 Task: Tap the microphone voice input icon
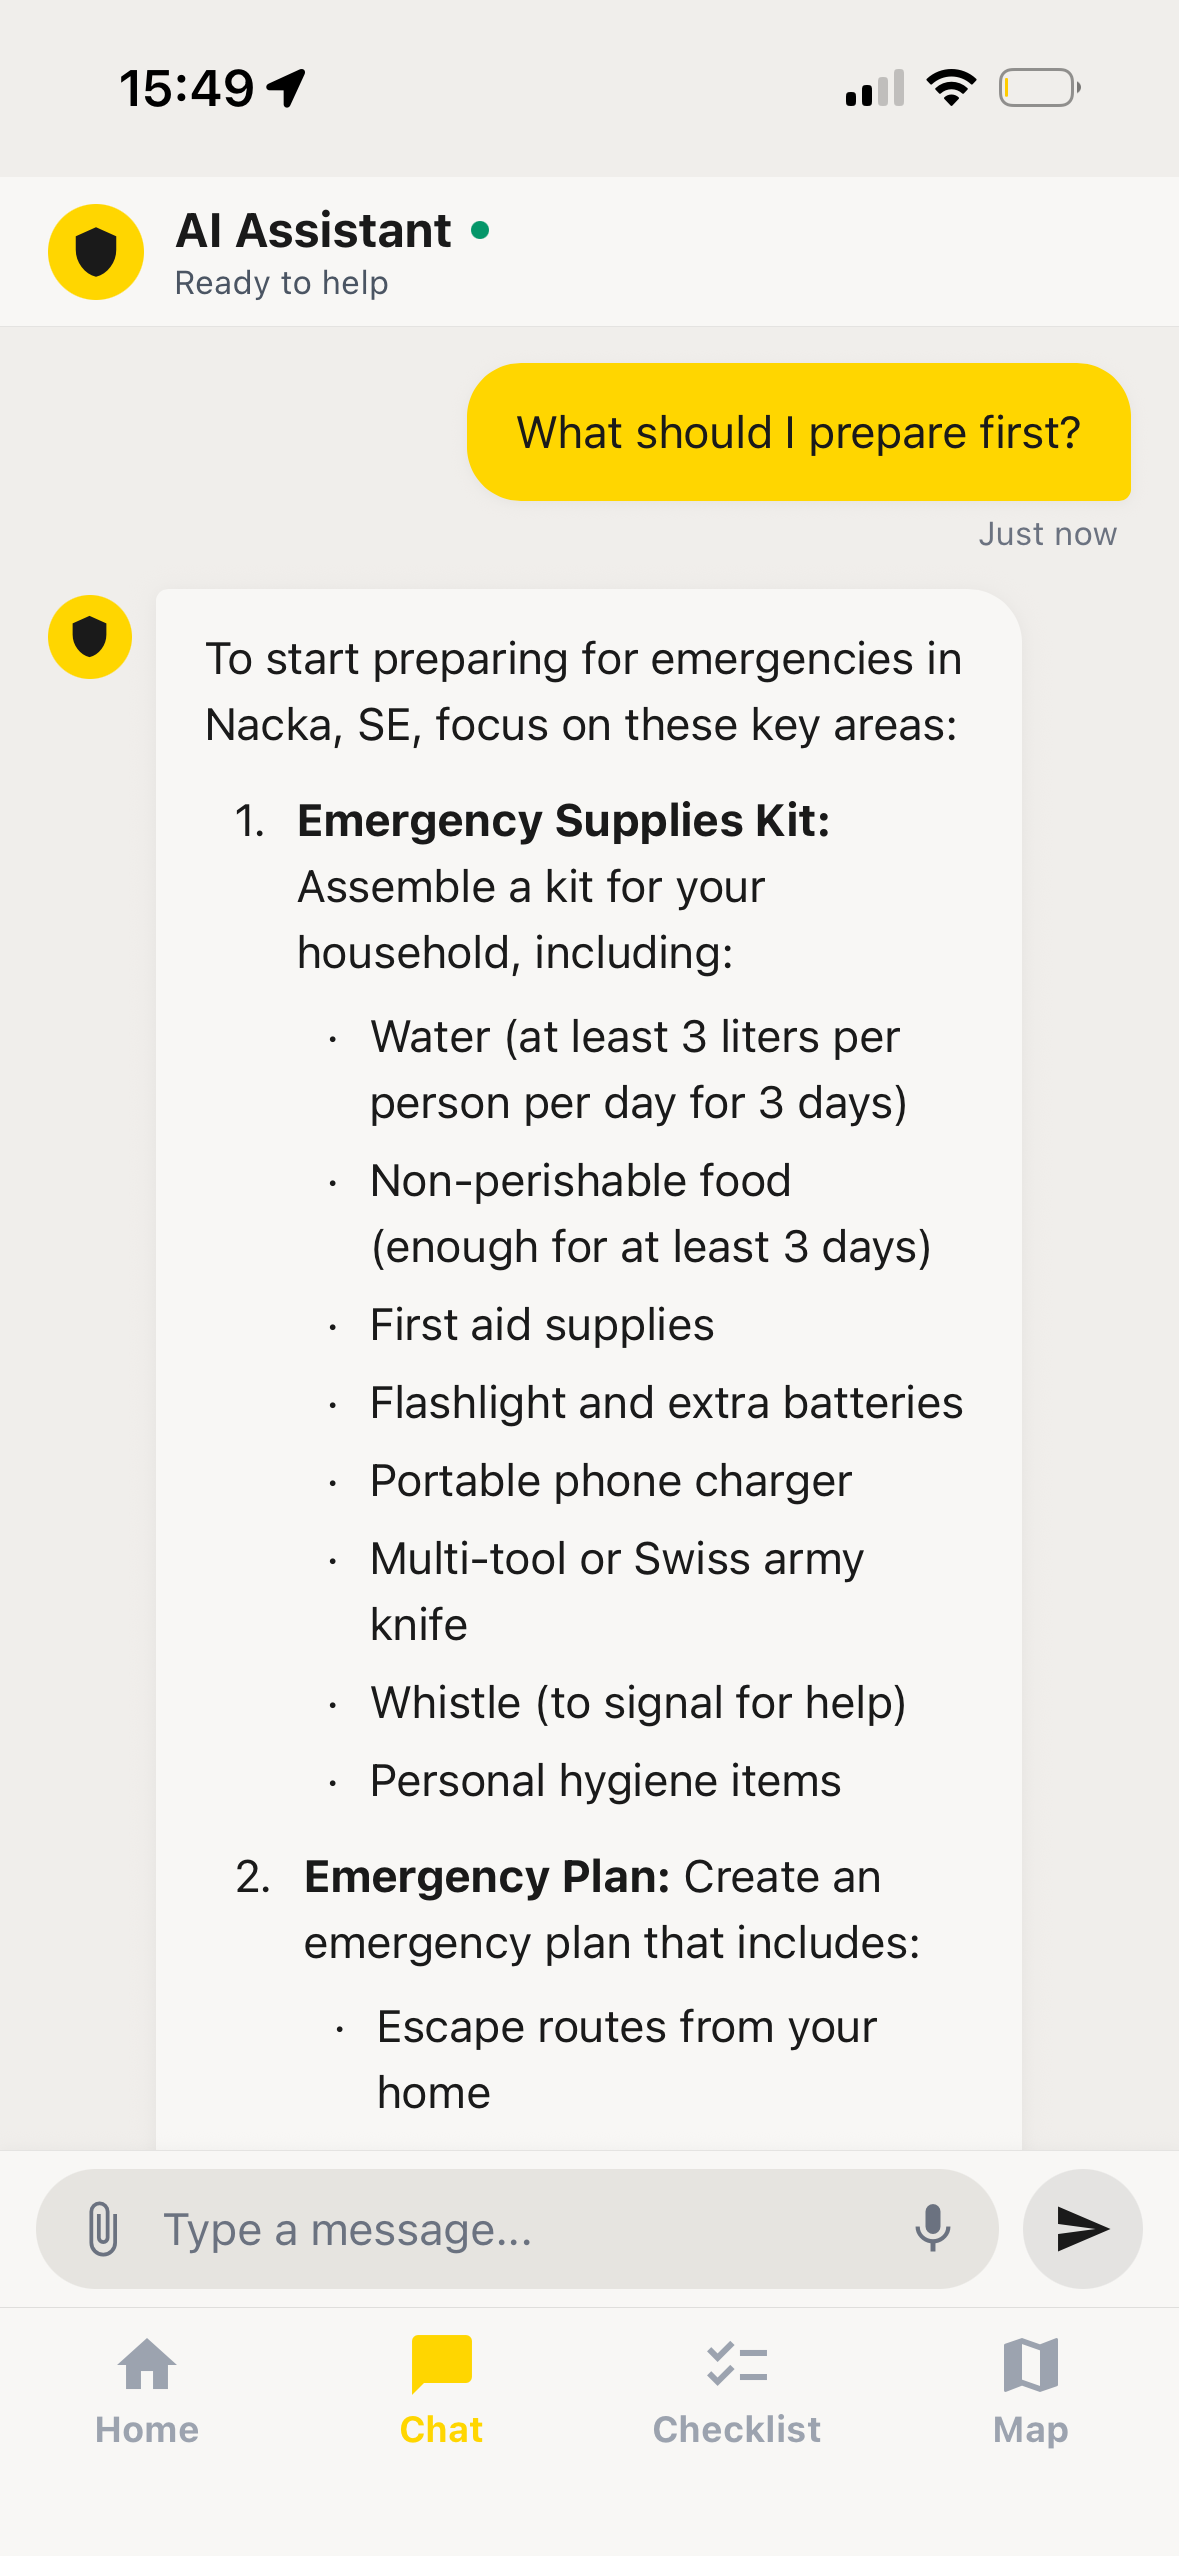pos(932,2228)
